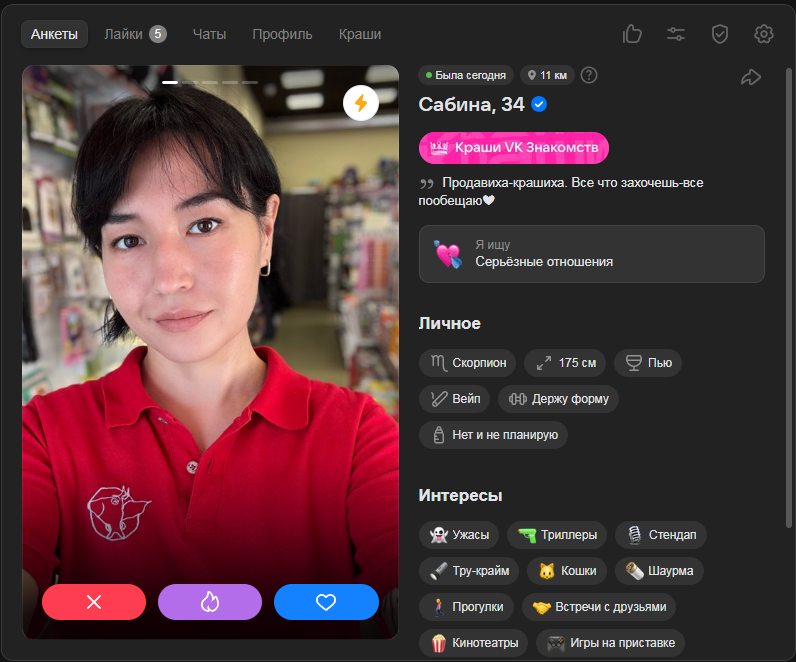The image size is (796, 662).
Task: Click the Пью drinking chip
Action: coord(648,363)
